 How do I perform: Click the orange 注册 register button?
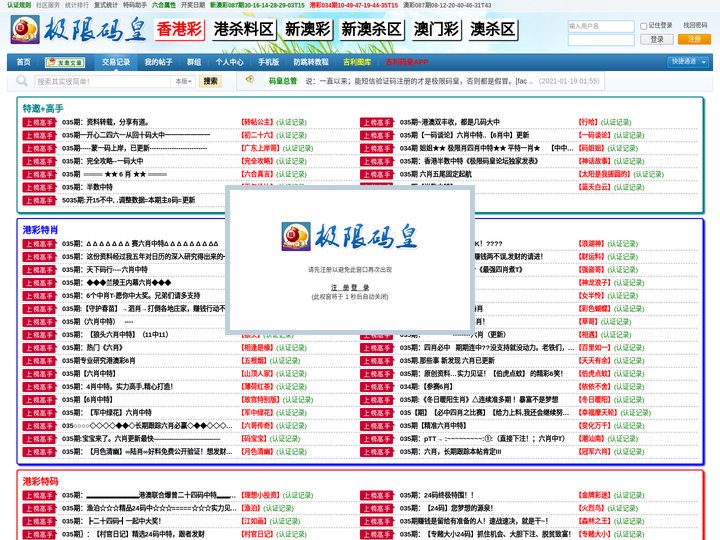pyautogui.click(x=694, y=39)
